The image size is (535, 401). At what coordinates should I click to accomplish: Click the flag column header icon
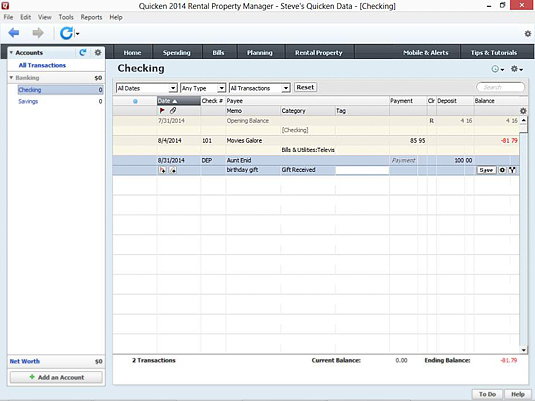162,111
